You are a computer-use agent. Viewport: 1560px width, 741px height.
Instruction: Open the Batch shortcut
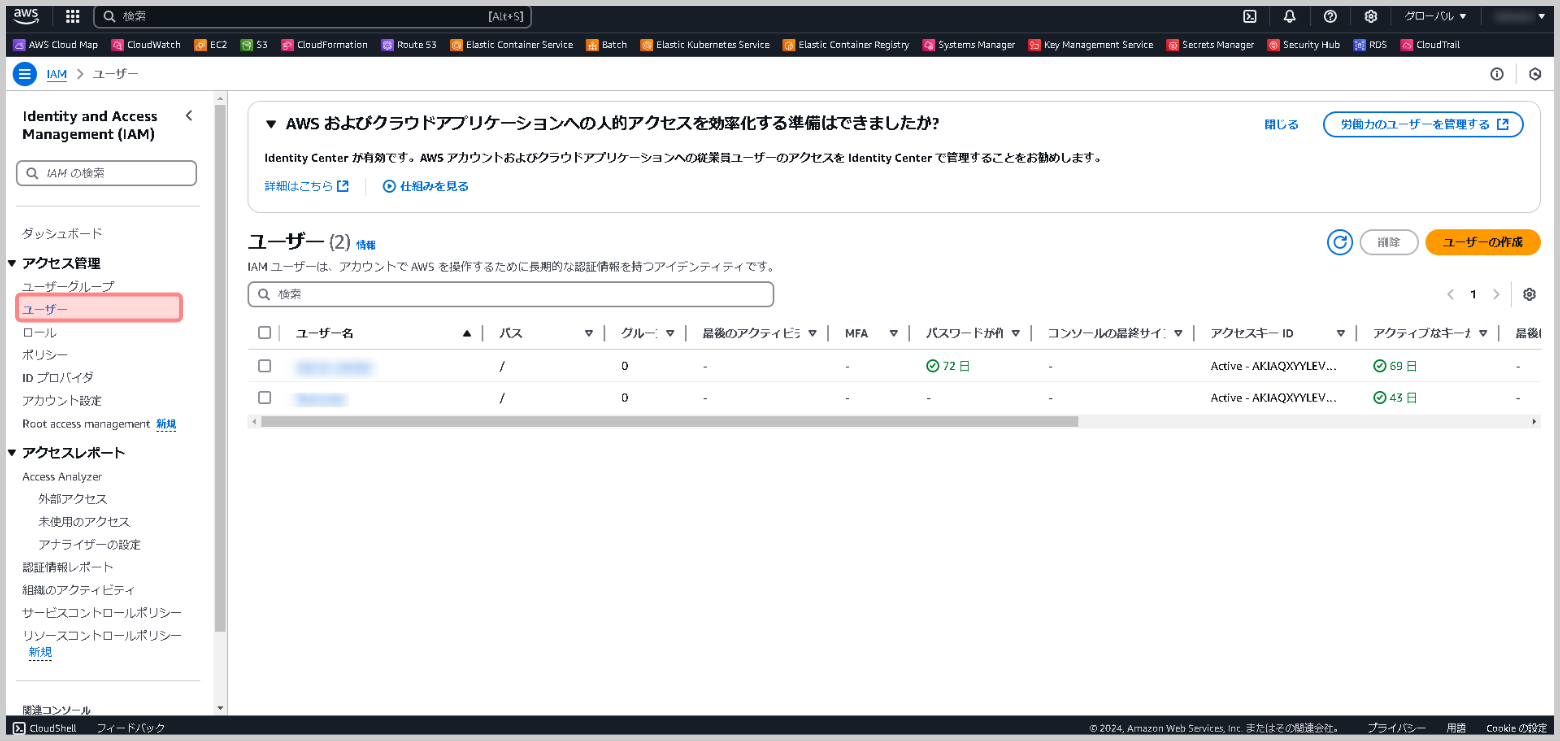click(x=607, y=45)
